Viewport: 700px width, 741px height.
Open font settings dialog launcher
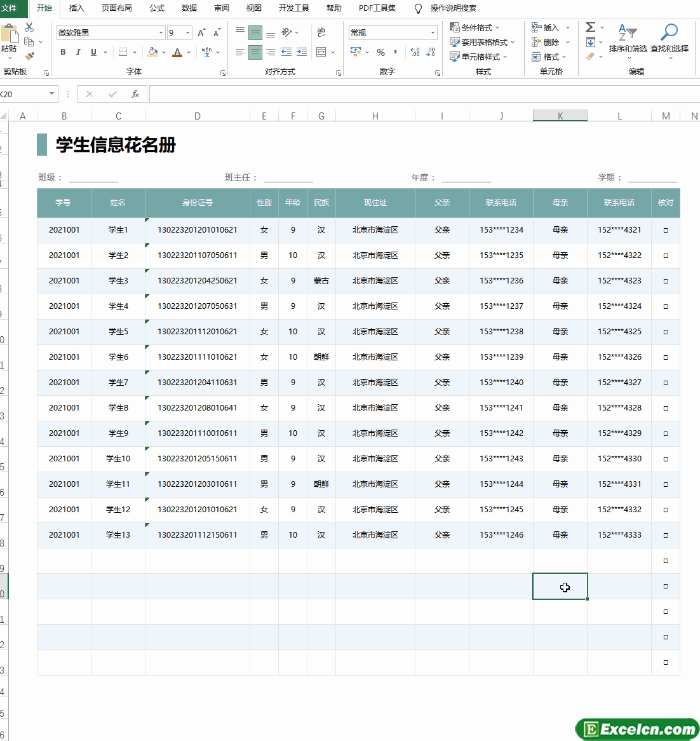pyautogui.click(x=223, y=73)
